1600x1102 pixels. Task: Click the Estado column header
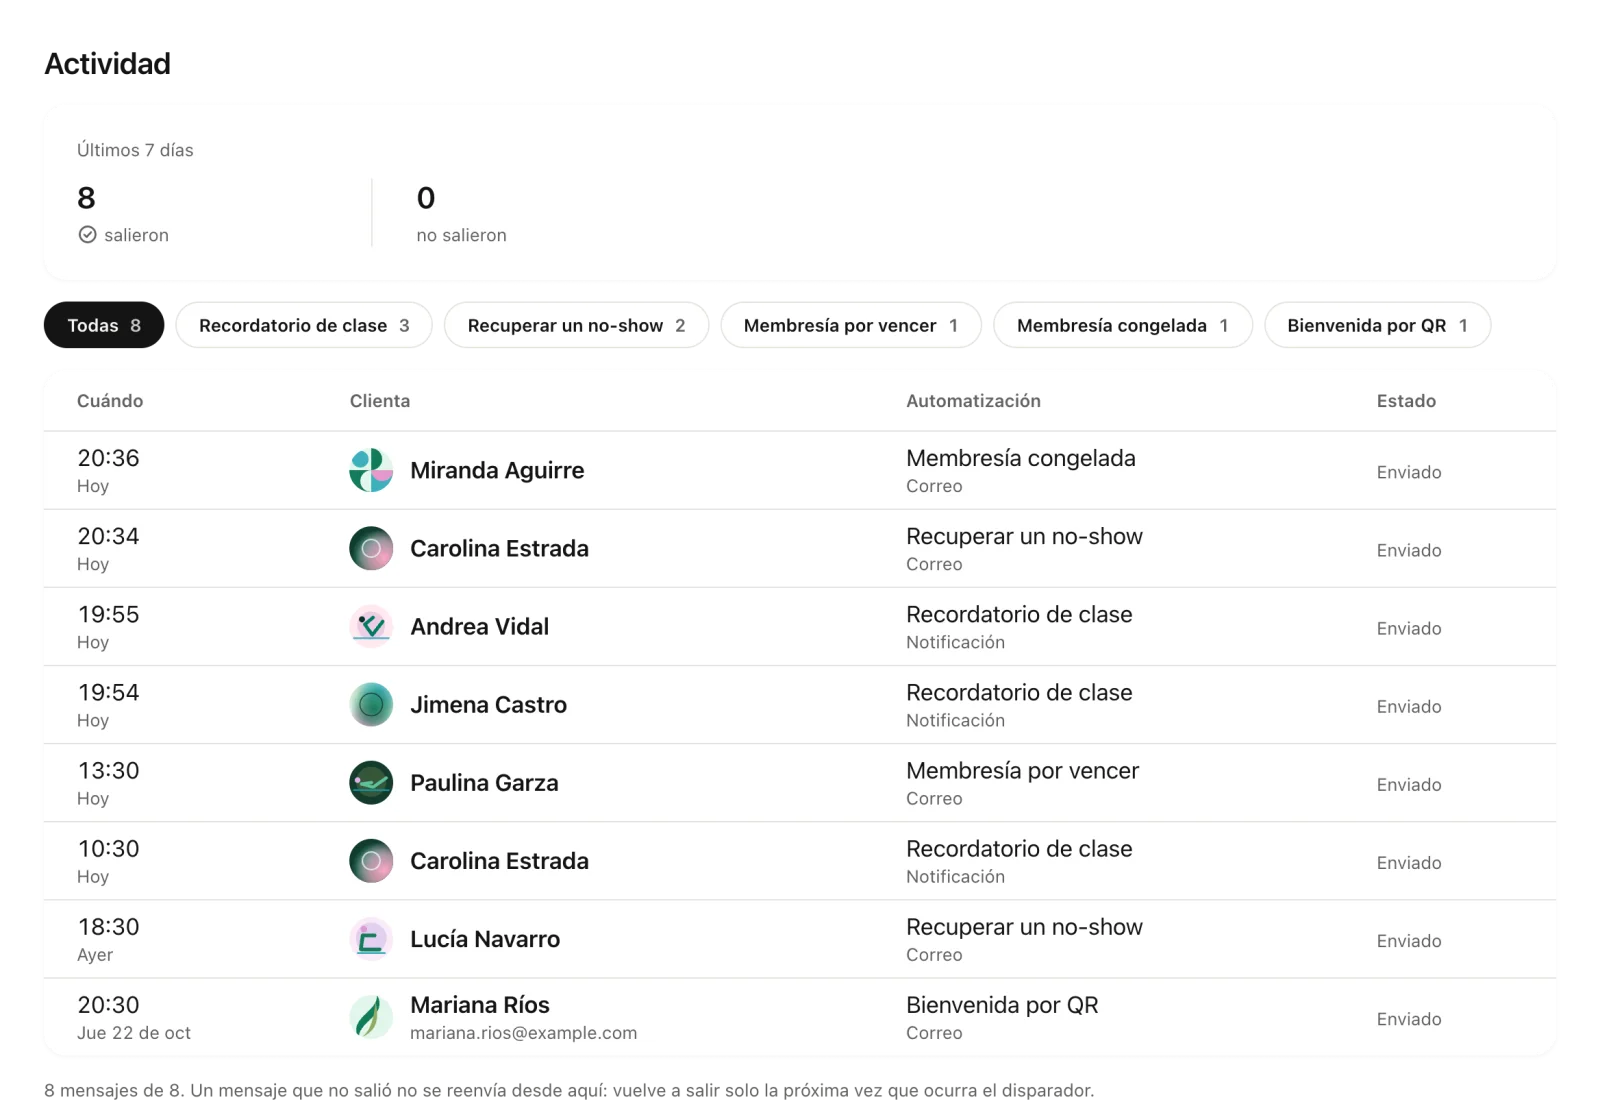pyautogui.click(x=1406, y=401)
